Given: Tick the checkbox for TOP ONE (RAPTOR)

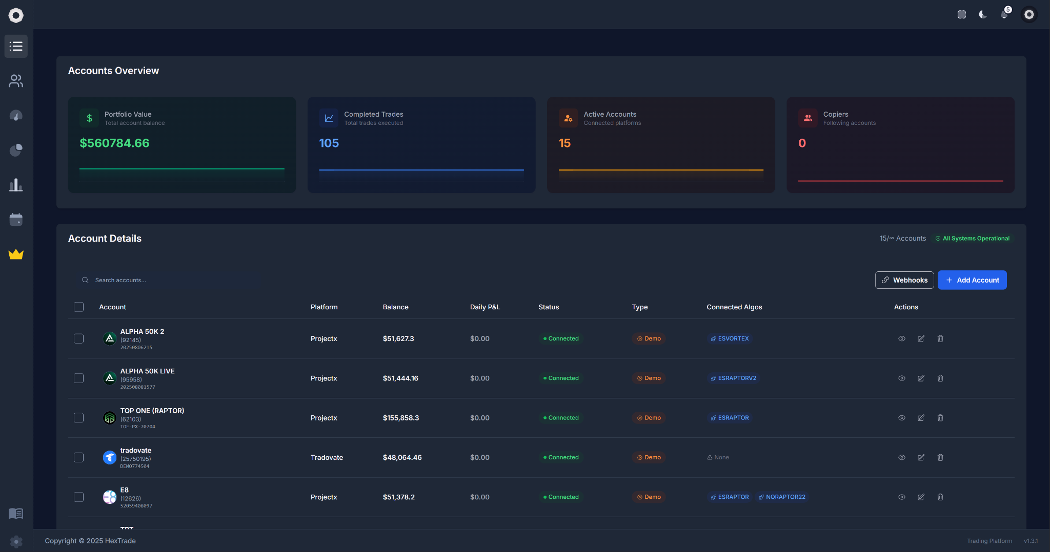Looking at the screenshot, I should coord(79,418).
